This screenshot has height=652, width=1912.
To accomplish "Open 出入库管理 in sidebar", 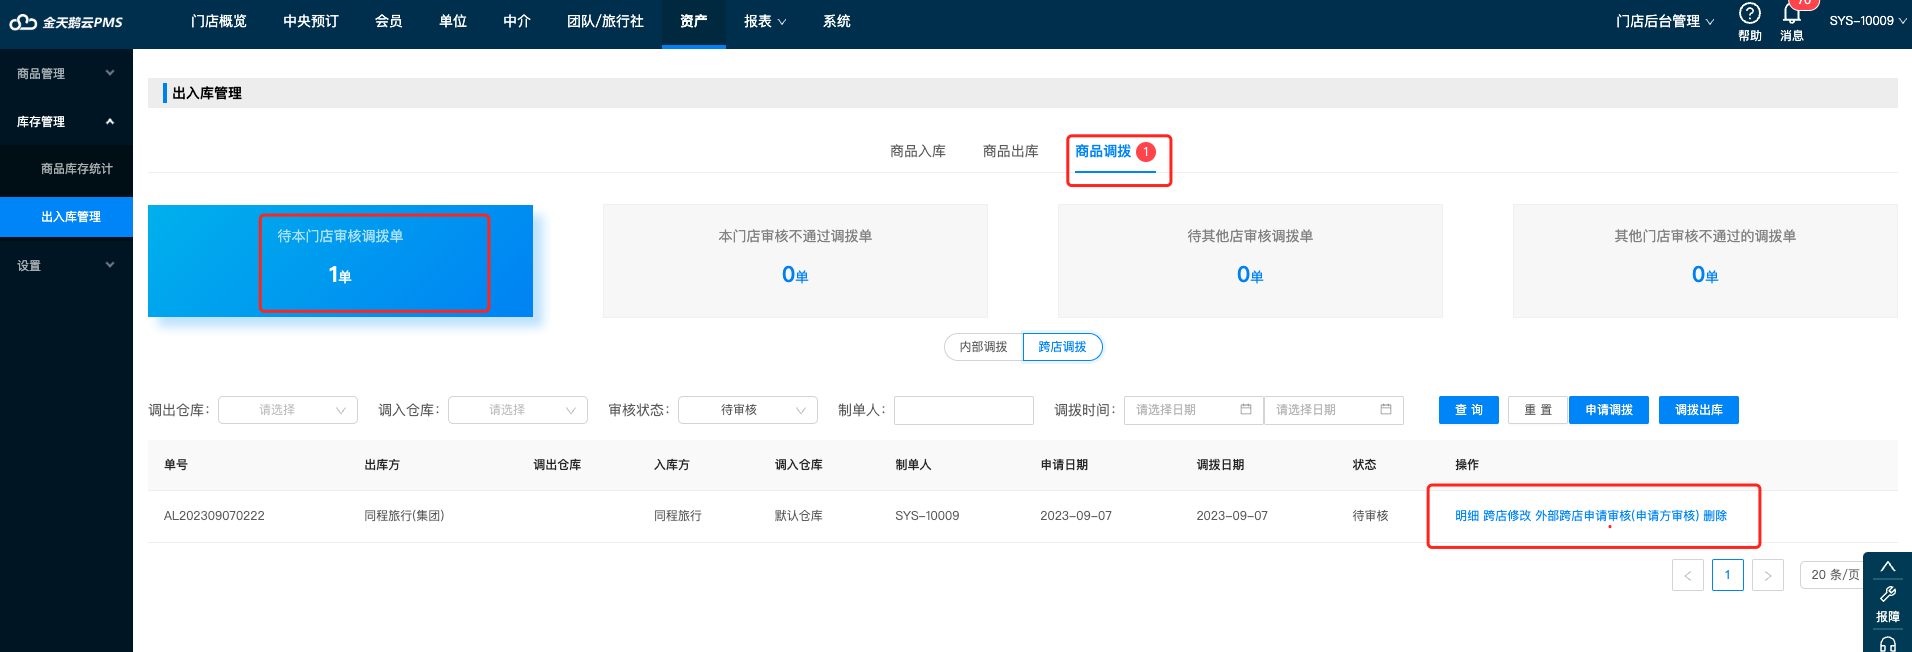I will 66,217.
